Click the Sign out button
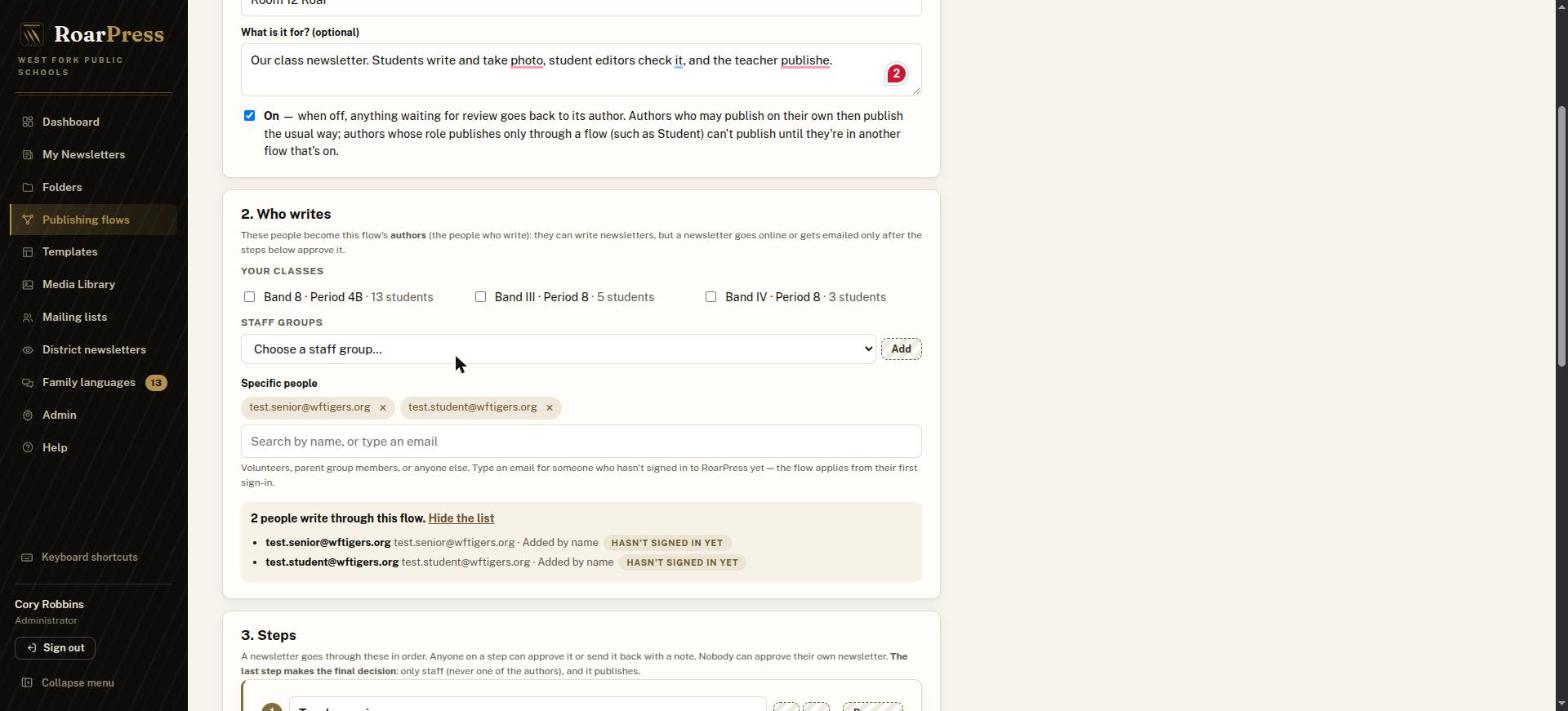 coord(55,648)
